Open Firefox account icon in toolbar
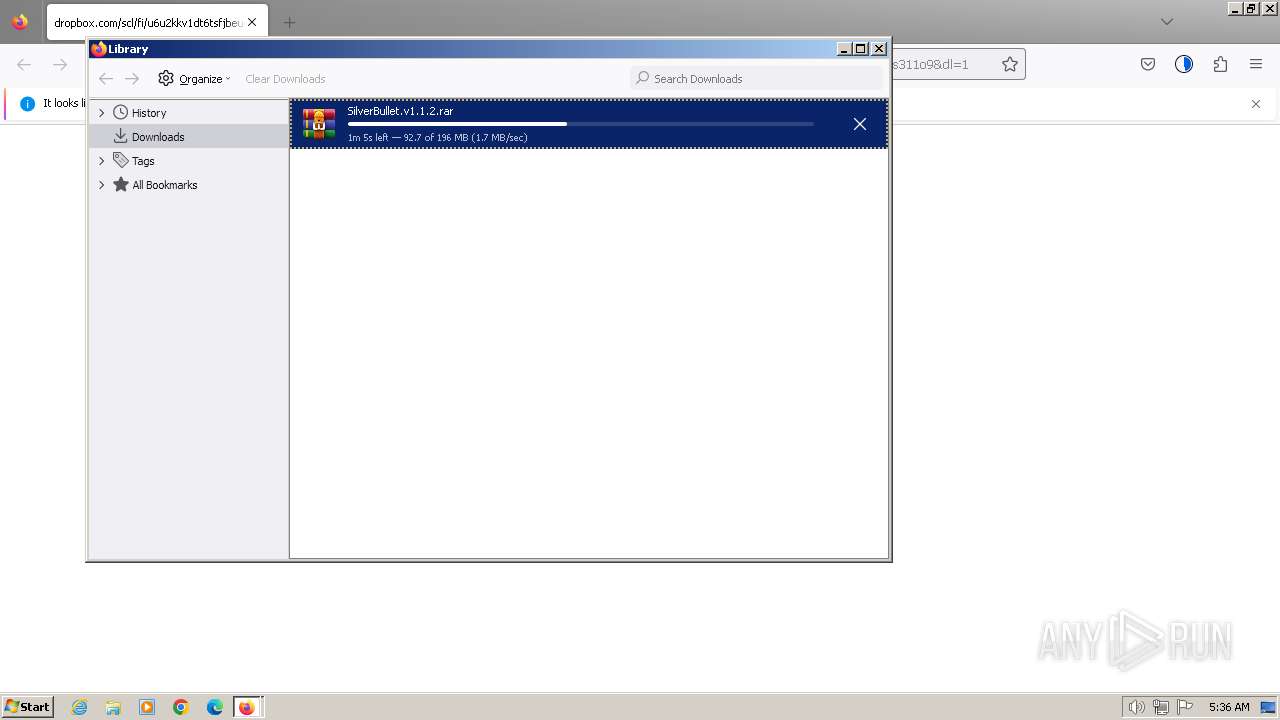The image size is (1280, 720). [1184, 64]
